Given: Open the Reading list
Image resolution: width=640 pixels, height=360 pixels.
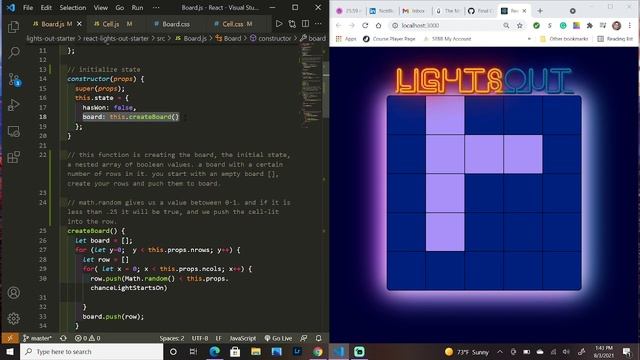Looking at the screenshot, I should click(x=615, y=39).
